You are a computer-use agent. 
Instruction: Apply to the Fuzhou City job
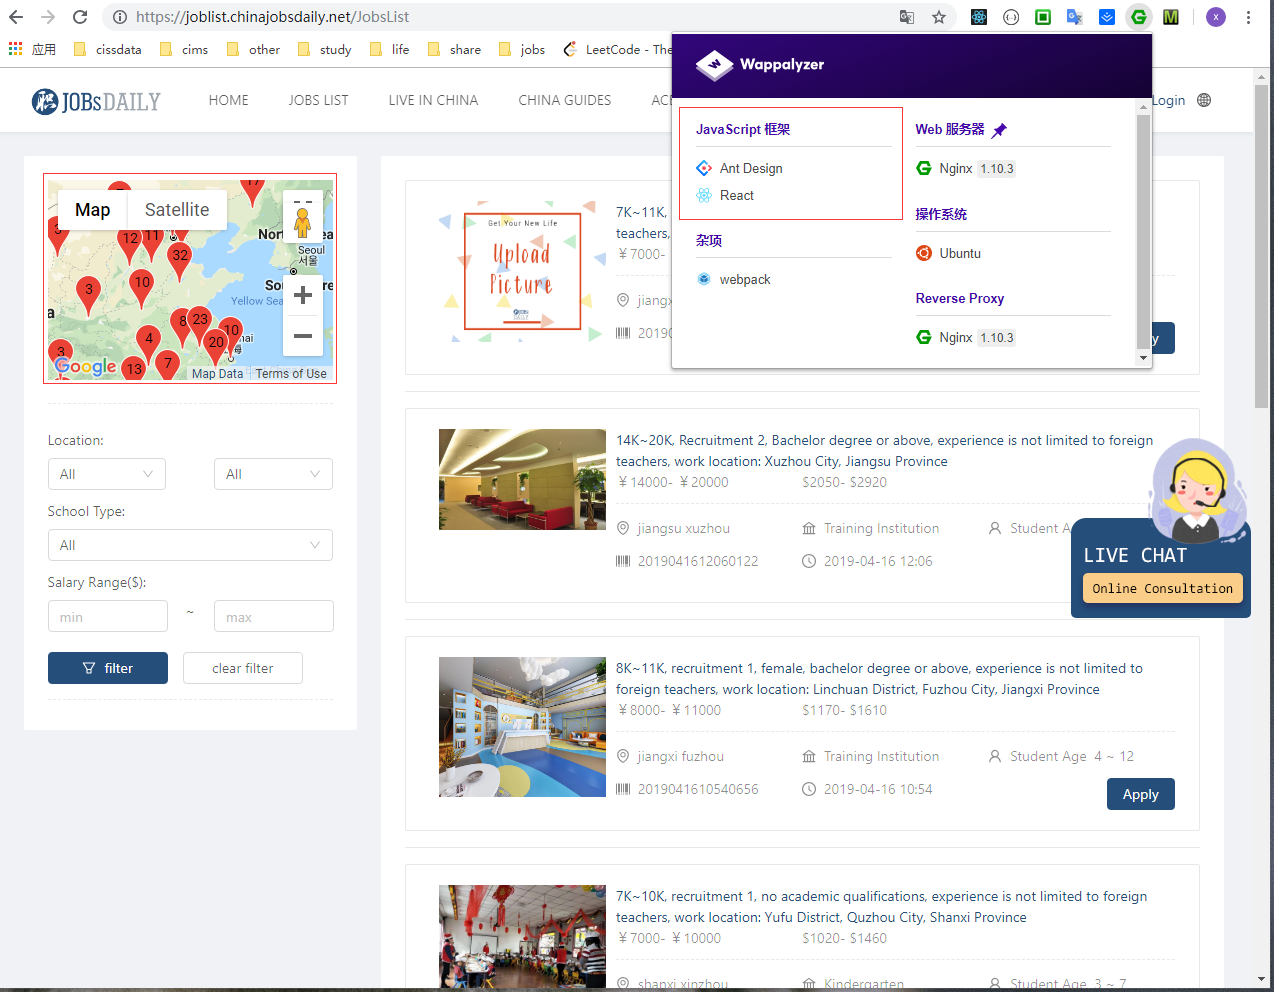point(1141,794)
